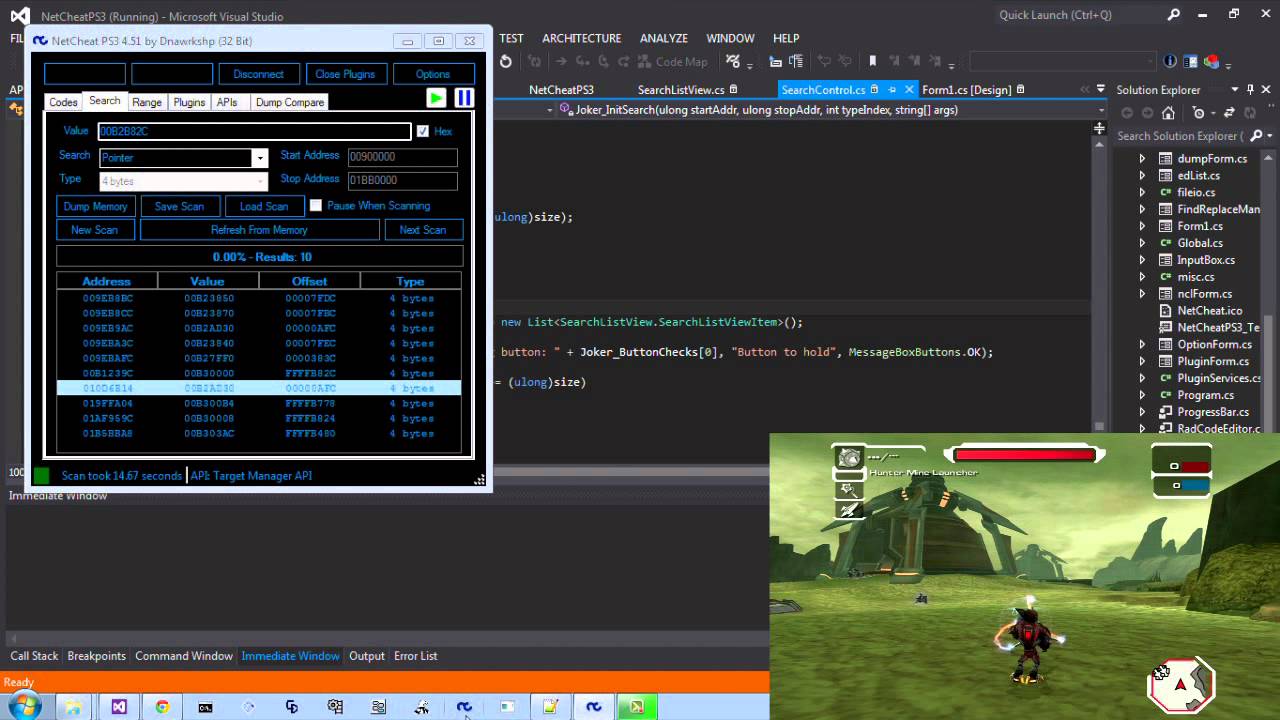Enable the Pause When Scanning checkbox
Viewport: 1280px width, 720px height.
316,205
